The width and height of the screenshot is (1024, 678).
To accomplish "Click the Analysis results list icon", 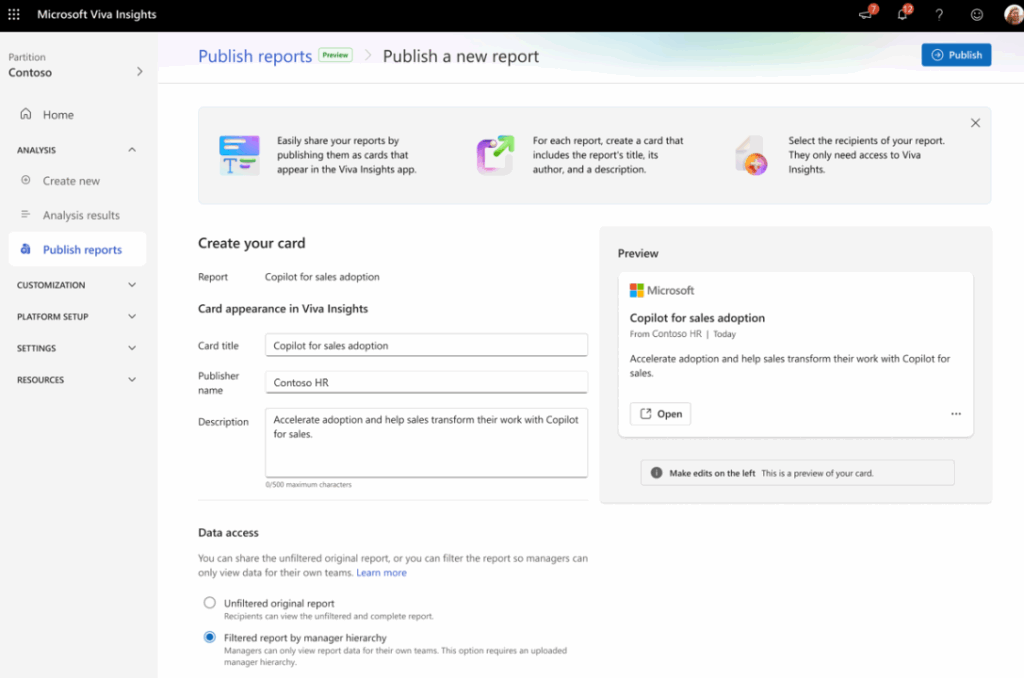I will point(25,214).
